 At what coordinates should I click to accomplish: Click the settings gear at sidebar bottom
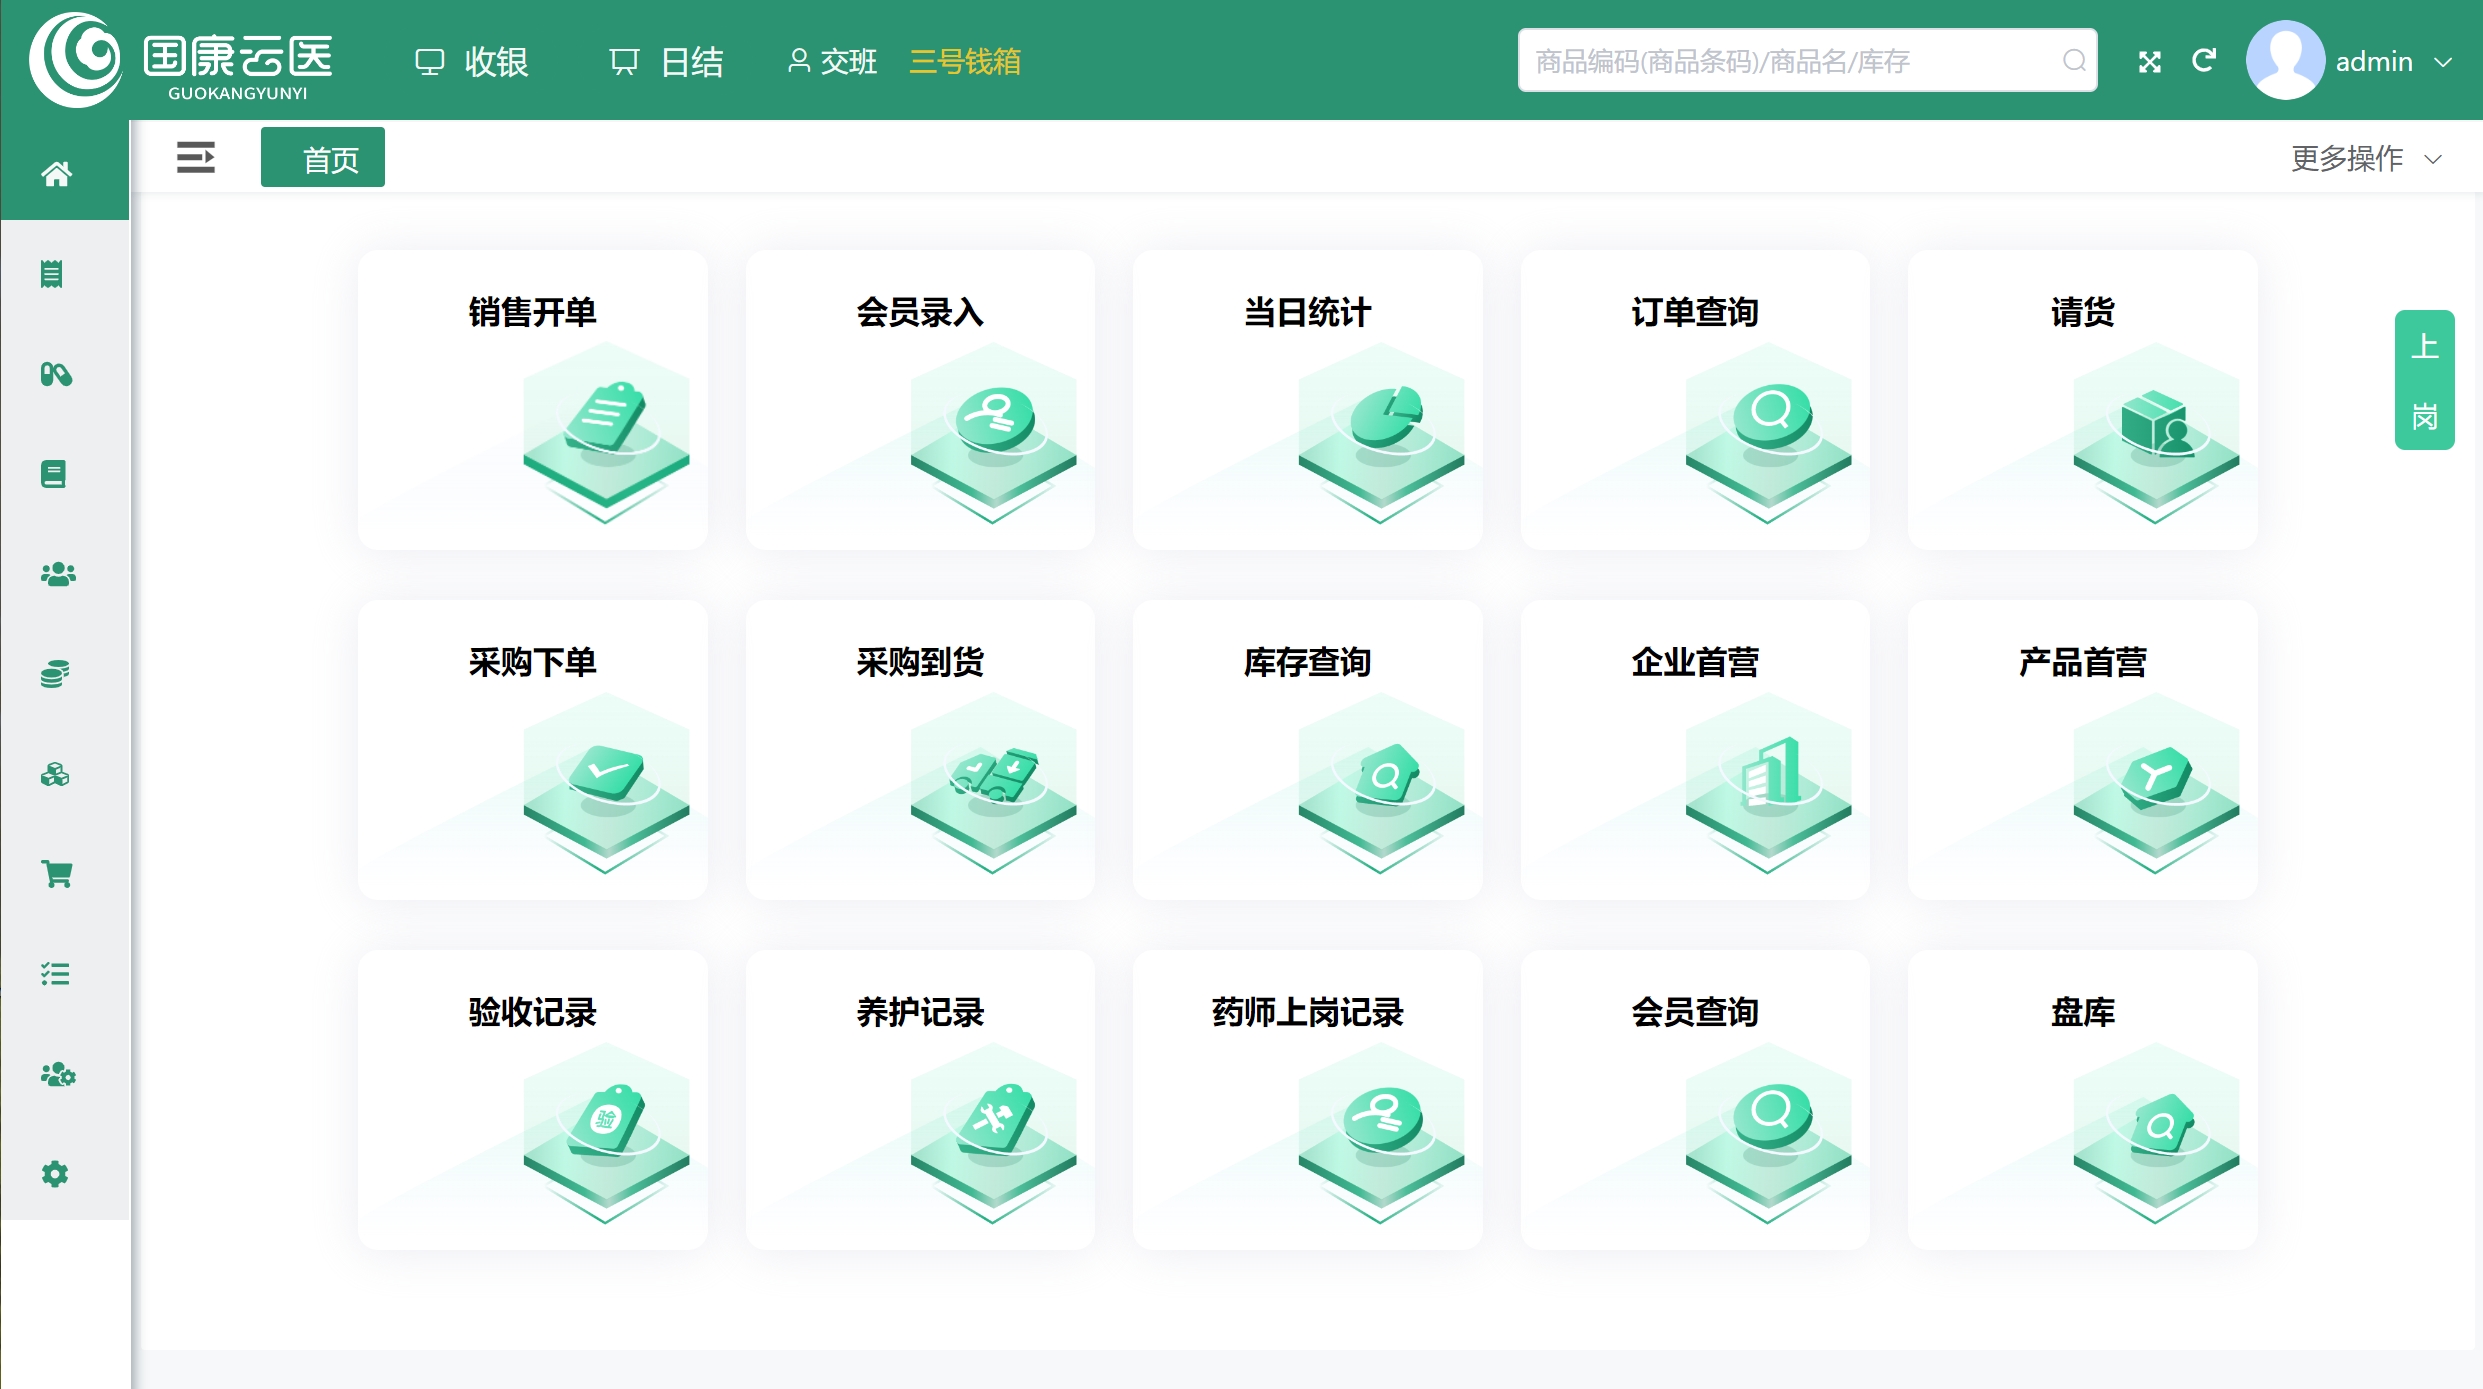(x=55, y=1173)
